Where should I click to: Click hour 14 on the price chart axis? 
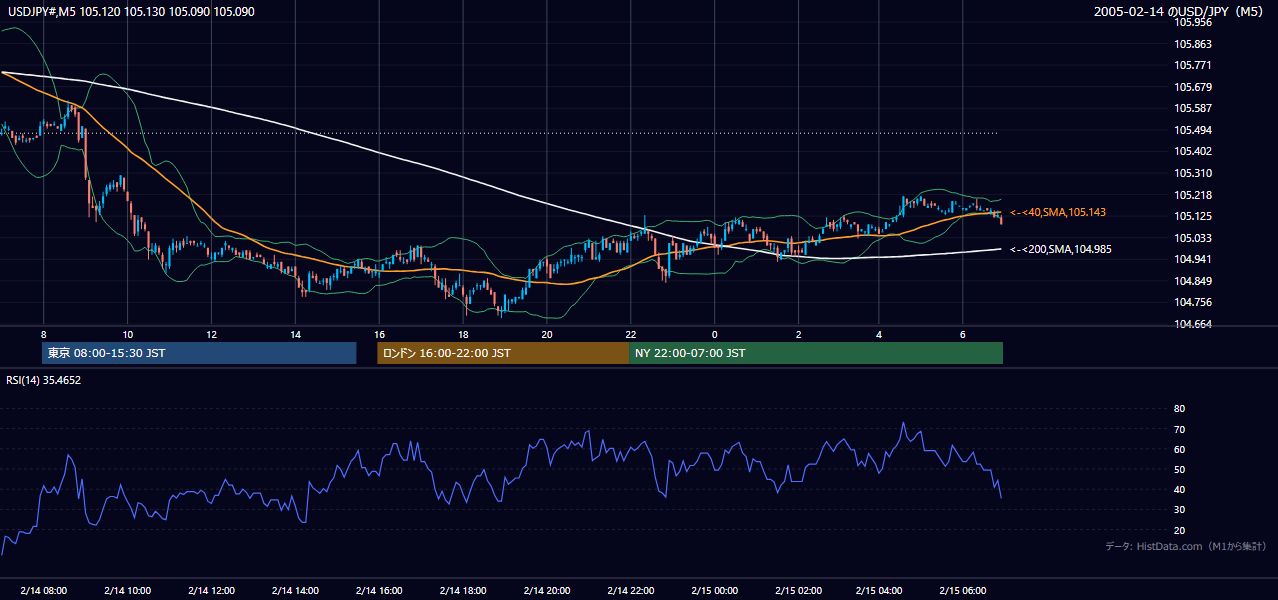tap(295, 333)
